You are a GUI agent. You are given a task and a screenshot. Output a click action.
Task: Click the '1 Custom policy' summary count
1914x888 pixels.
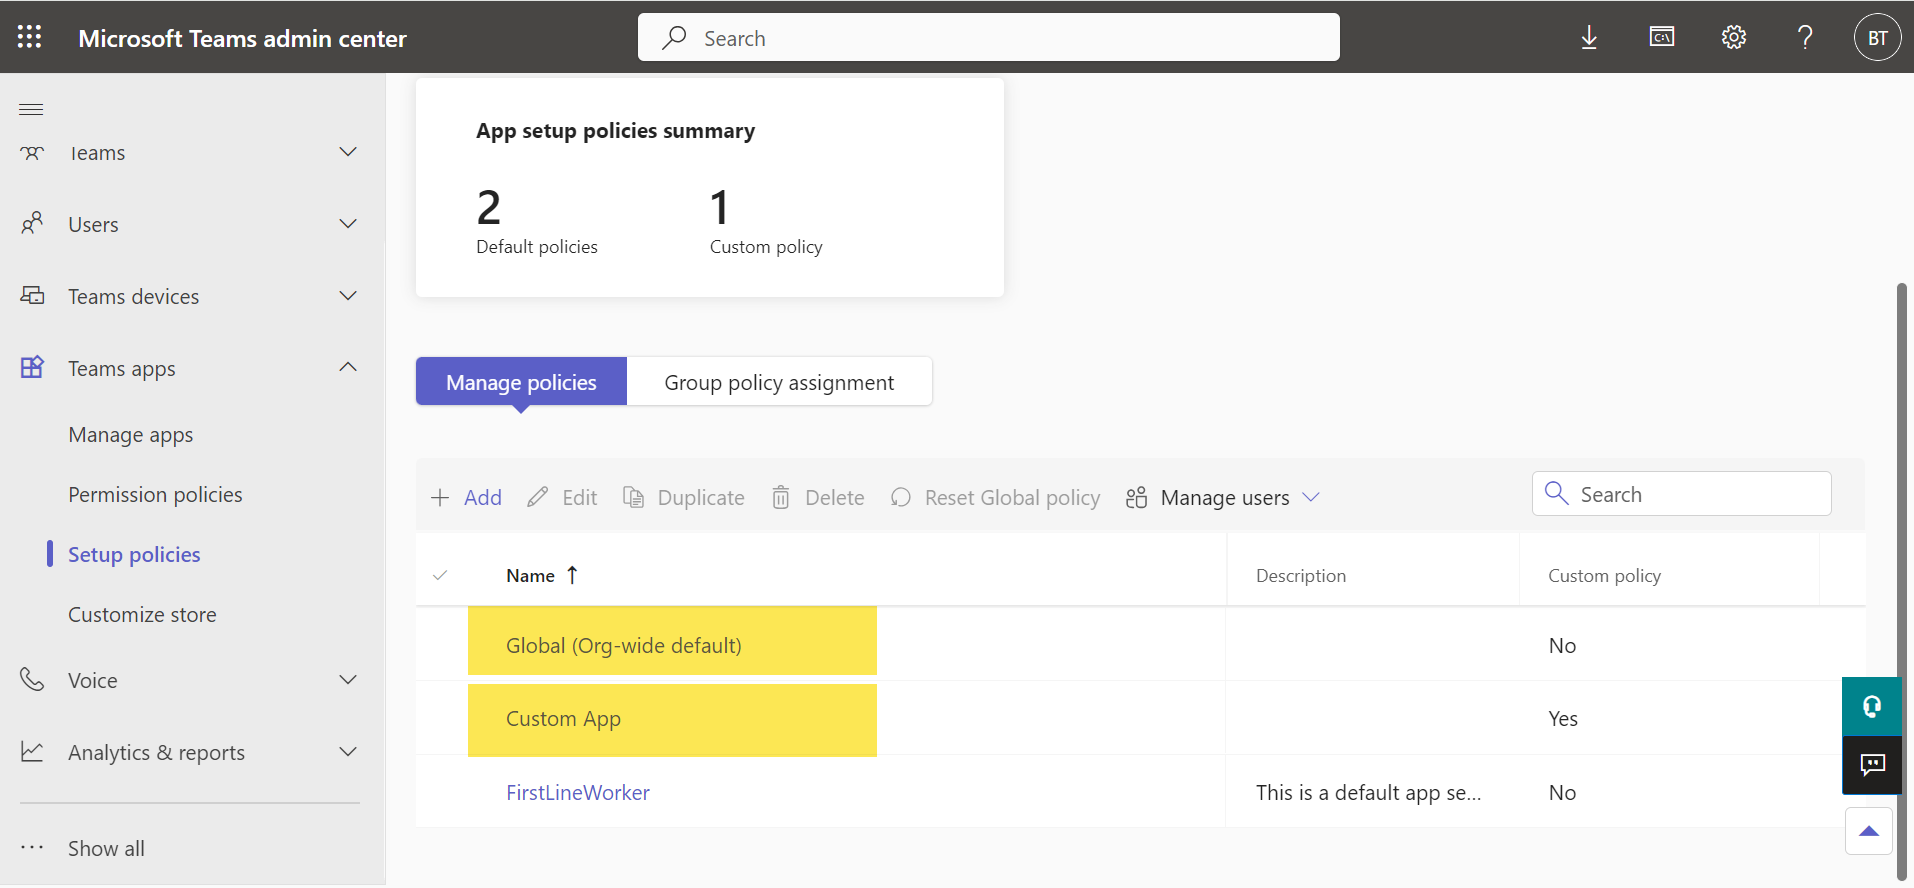(766, 221)
